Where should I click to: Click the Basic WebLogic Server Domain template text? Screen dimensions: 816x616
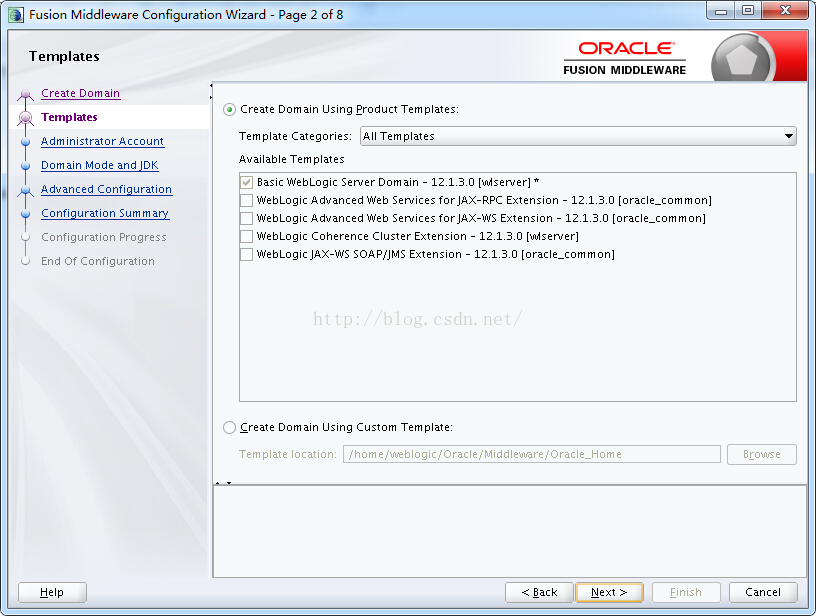[x=398, y=182]
